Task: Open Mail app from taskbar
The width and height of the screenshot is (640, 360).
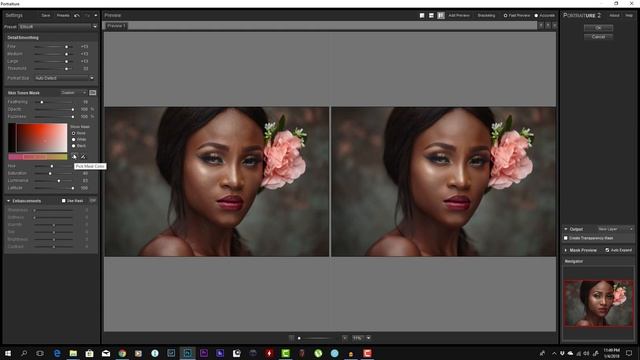Action: coord(106,353)
